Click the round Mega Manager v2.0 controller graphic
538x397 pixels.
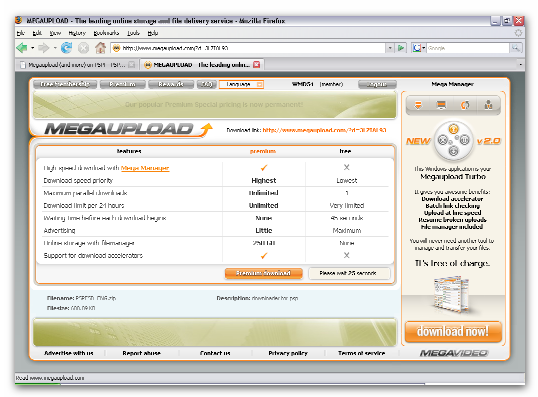click(x=453, y=140)
